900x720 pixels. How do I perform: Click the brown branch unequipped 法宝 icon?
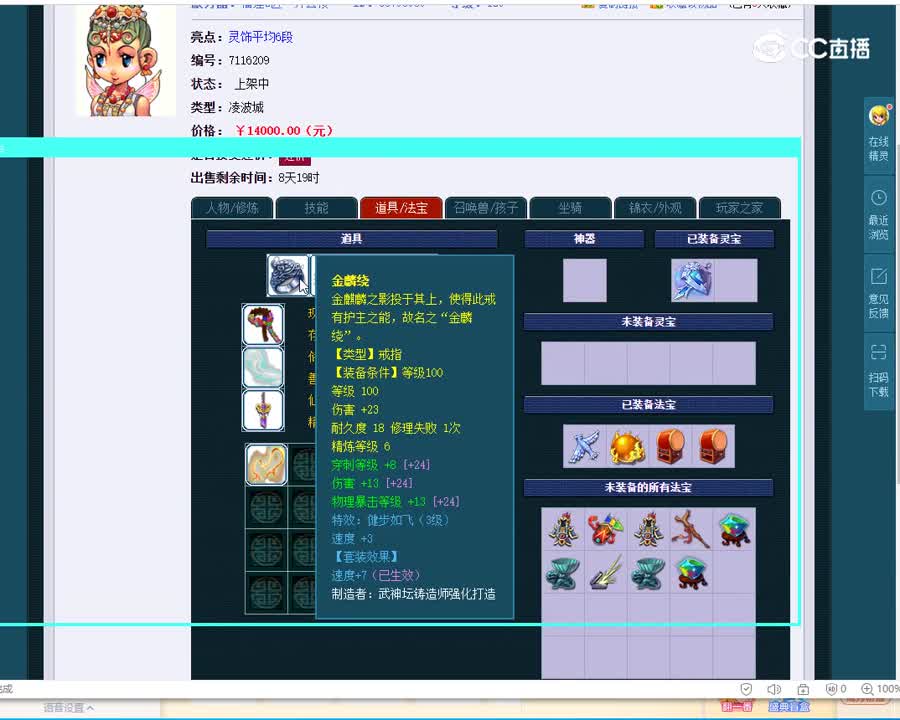click(692, 529)
